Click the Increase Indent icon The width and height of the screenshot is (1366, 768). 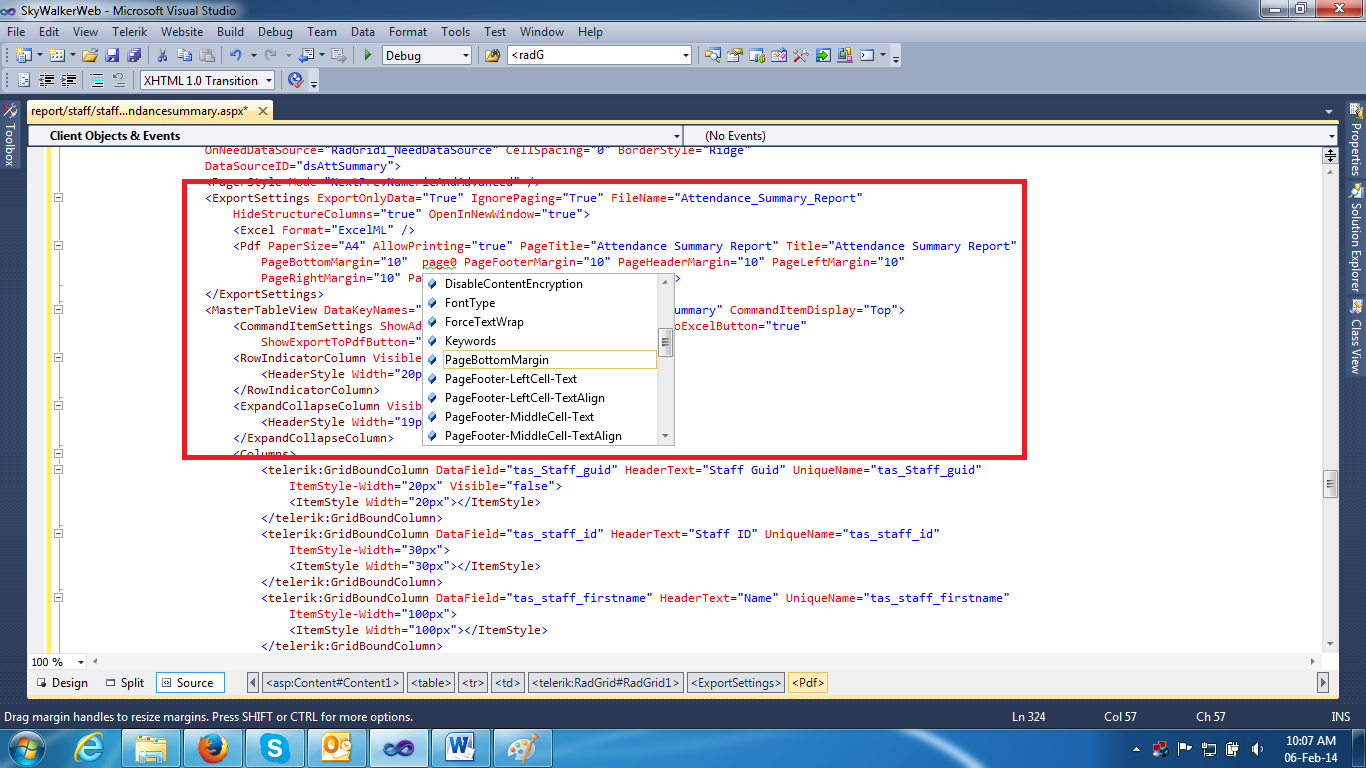coord(68,80)
